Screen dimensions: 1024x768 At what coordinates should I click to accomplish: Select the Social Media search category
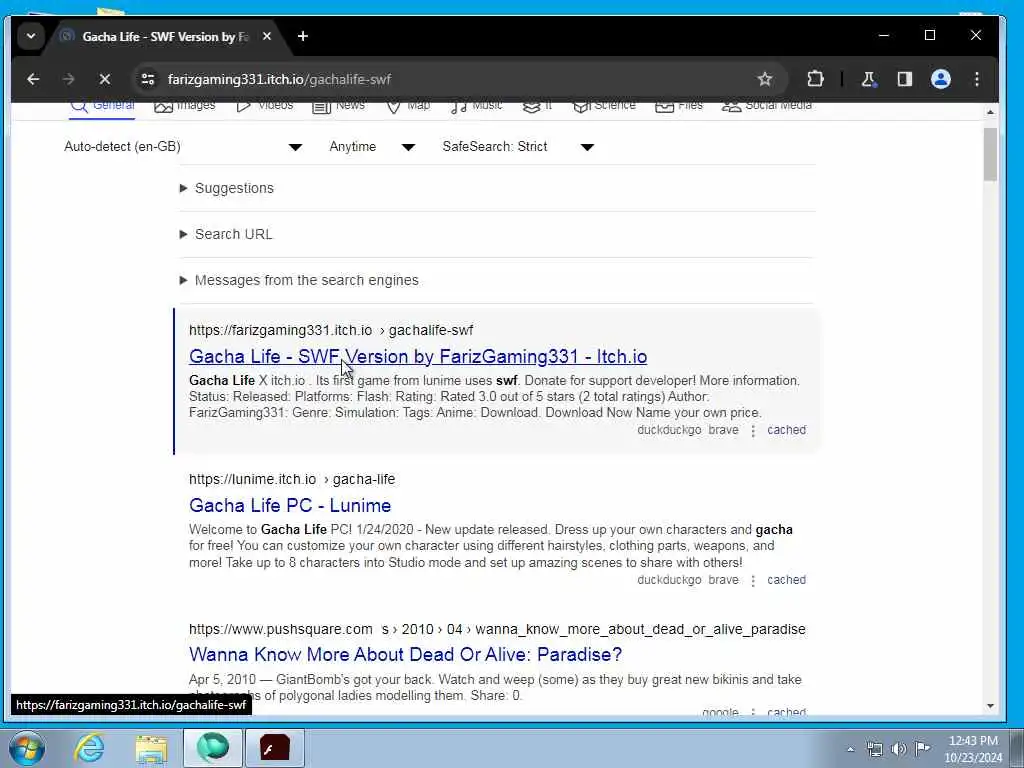(767, 106)
